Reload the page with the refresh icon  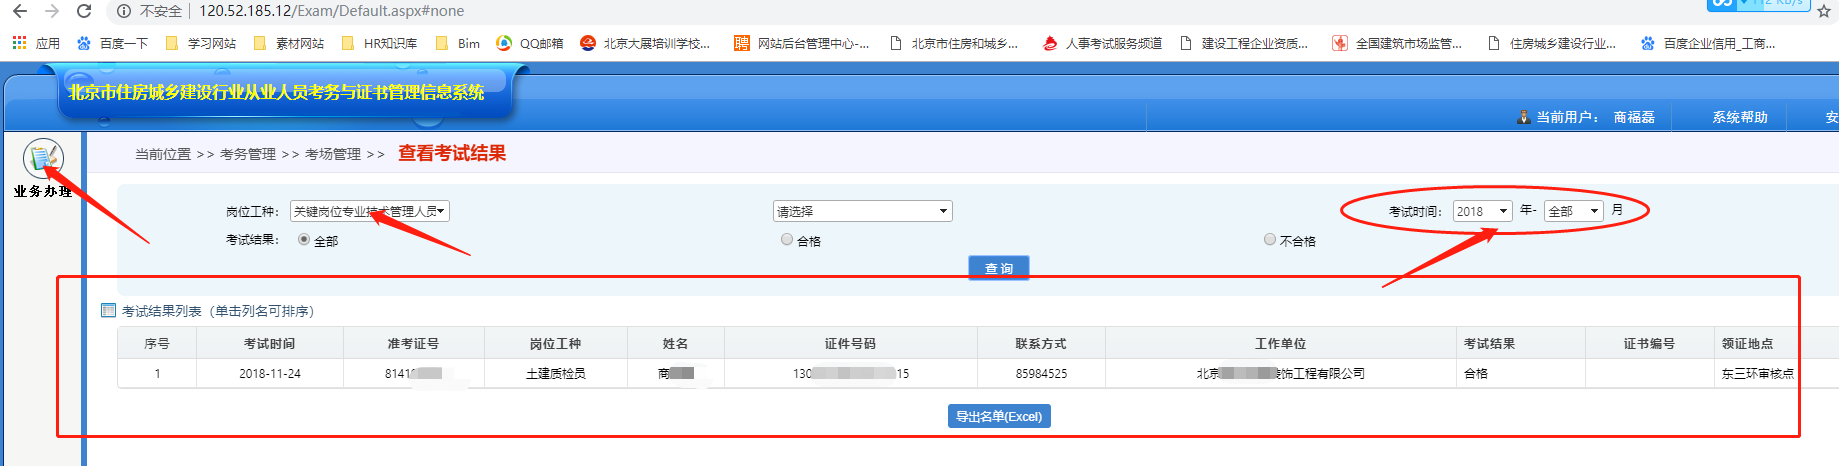click(84, 11)
